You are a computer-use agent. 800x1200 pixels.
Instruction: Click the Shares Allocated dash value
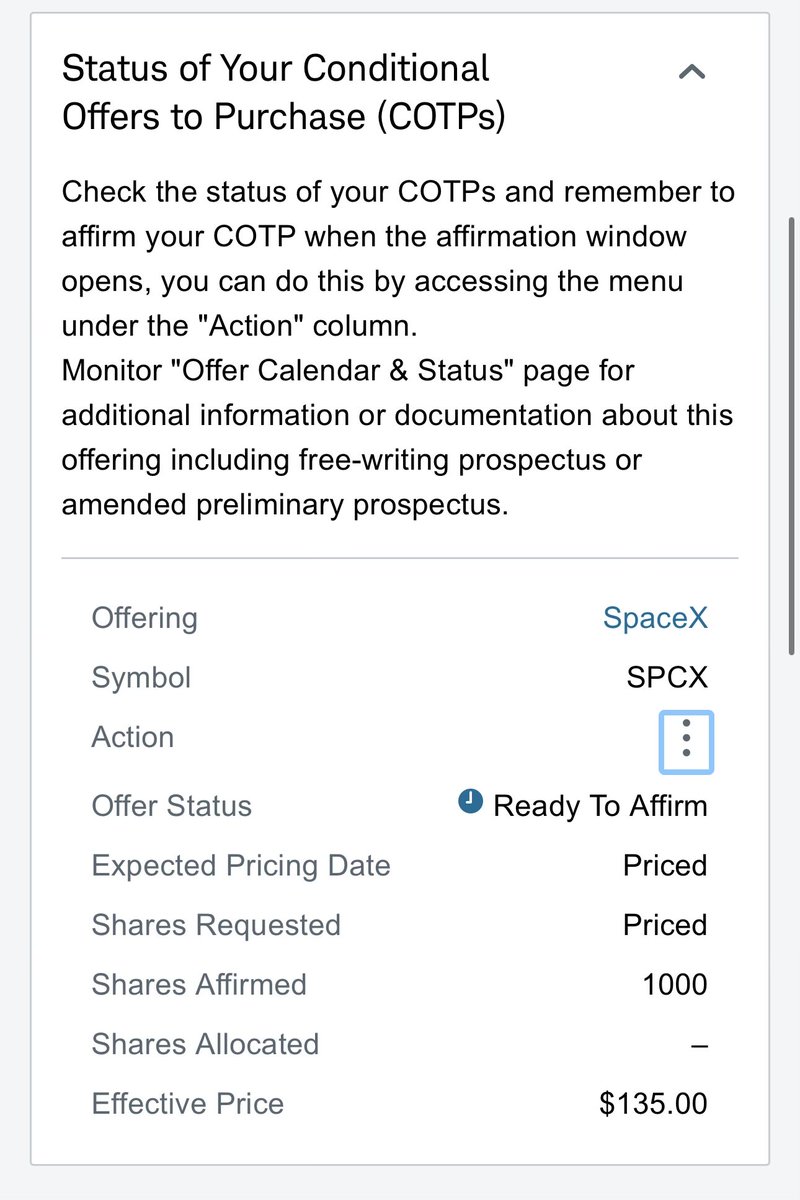click(699, 1045)
